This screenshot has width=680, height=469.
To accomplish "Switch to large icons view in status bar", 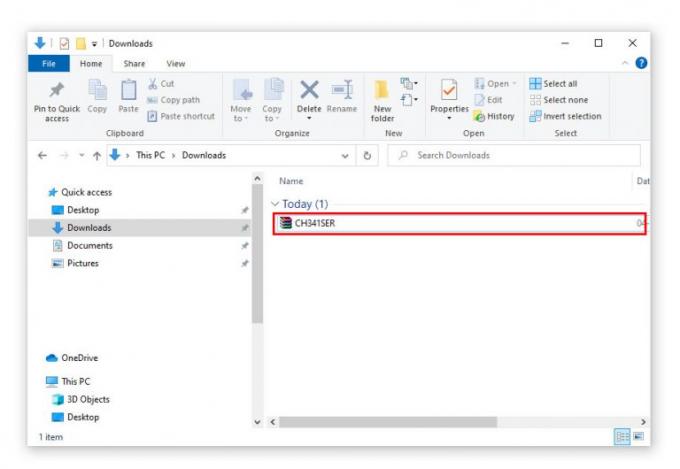I will 637,437.
